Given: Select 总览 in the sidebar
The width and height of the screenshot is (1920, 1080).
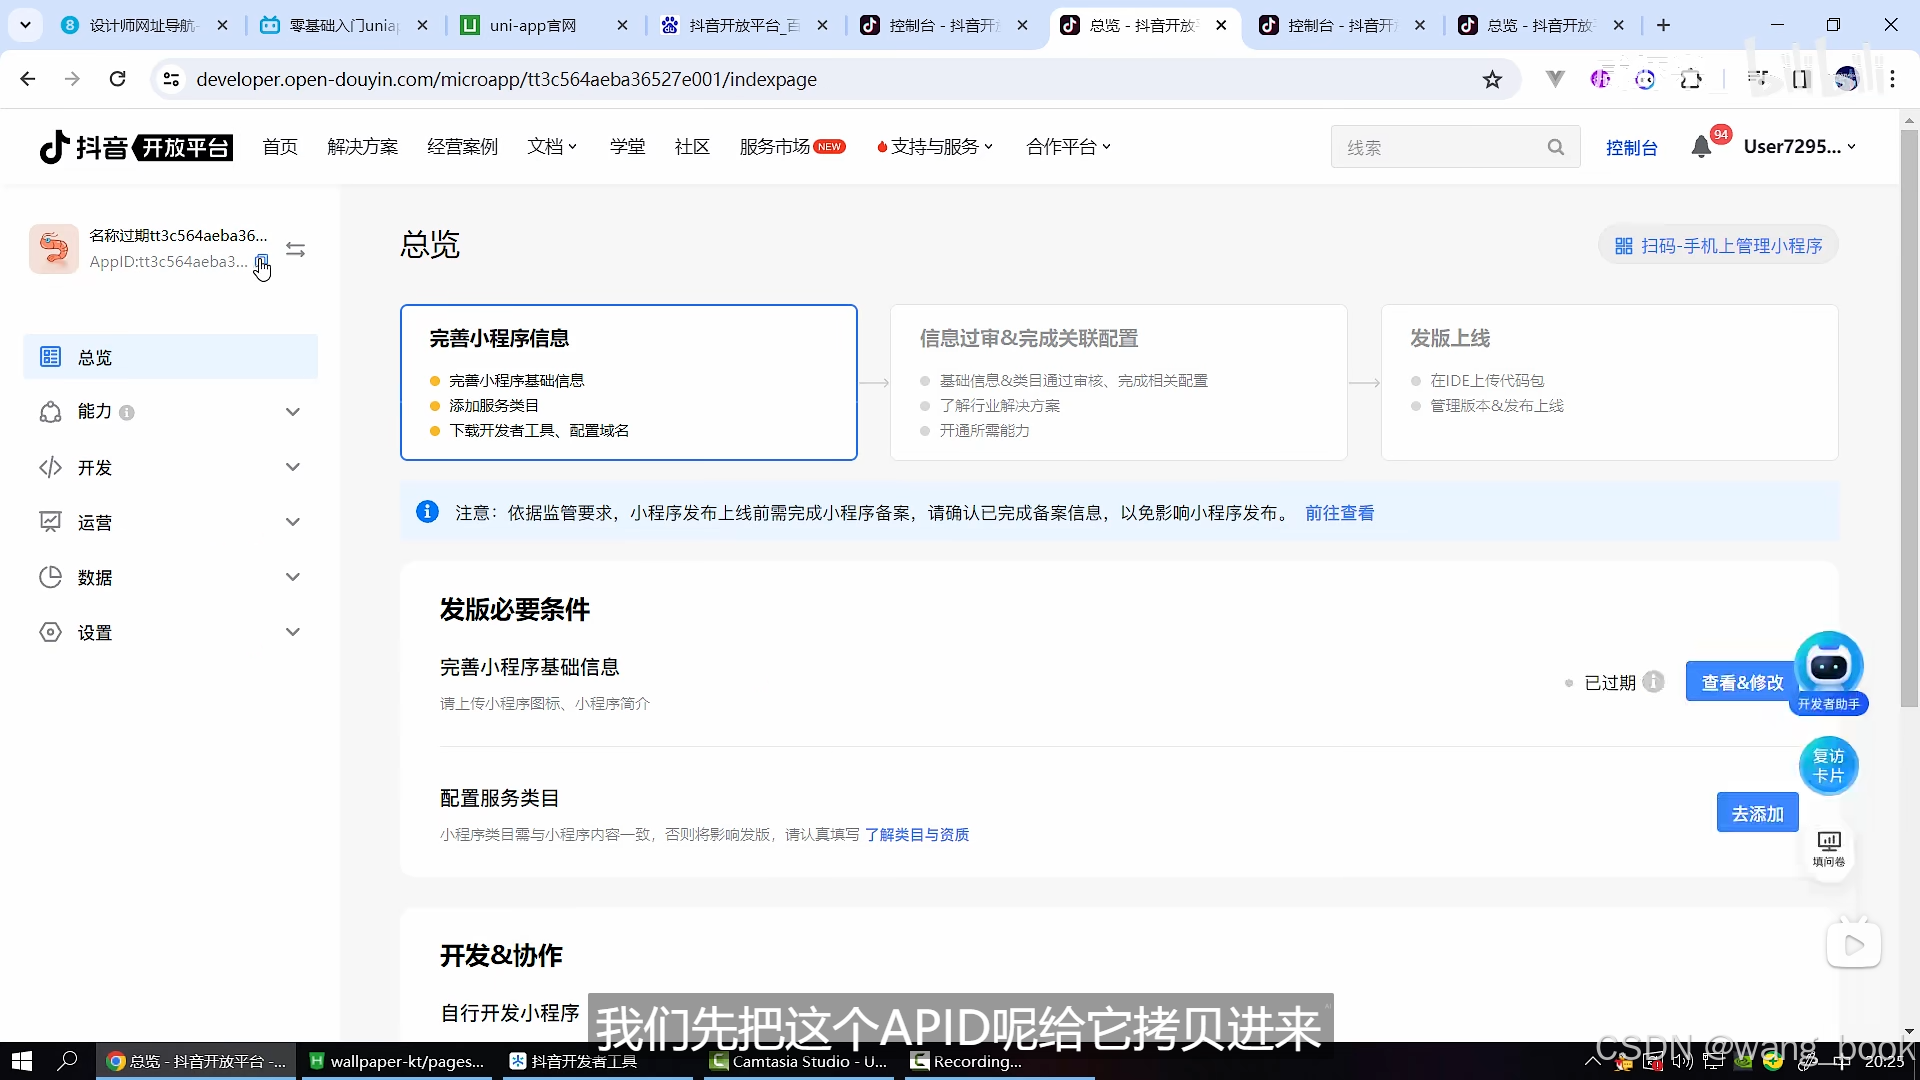Looking at the screenshot, I should (170, 357).
